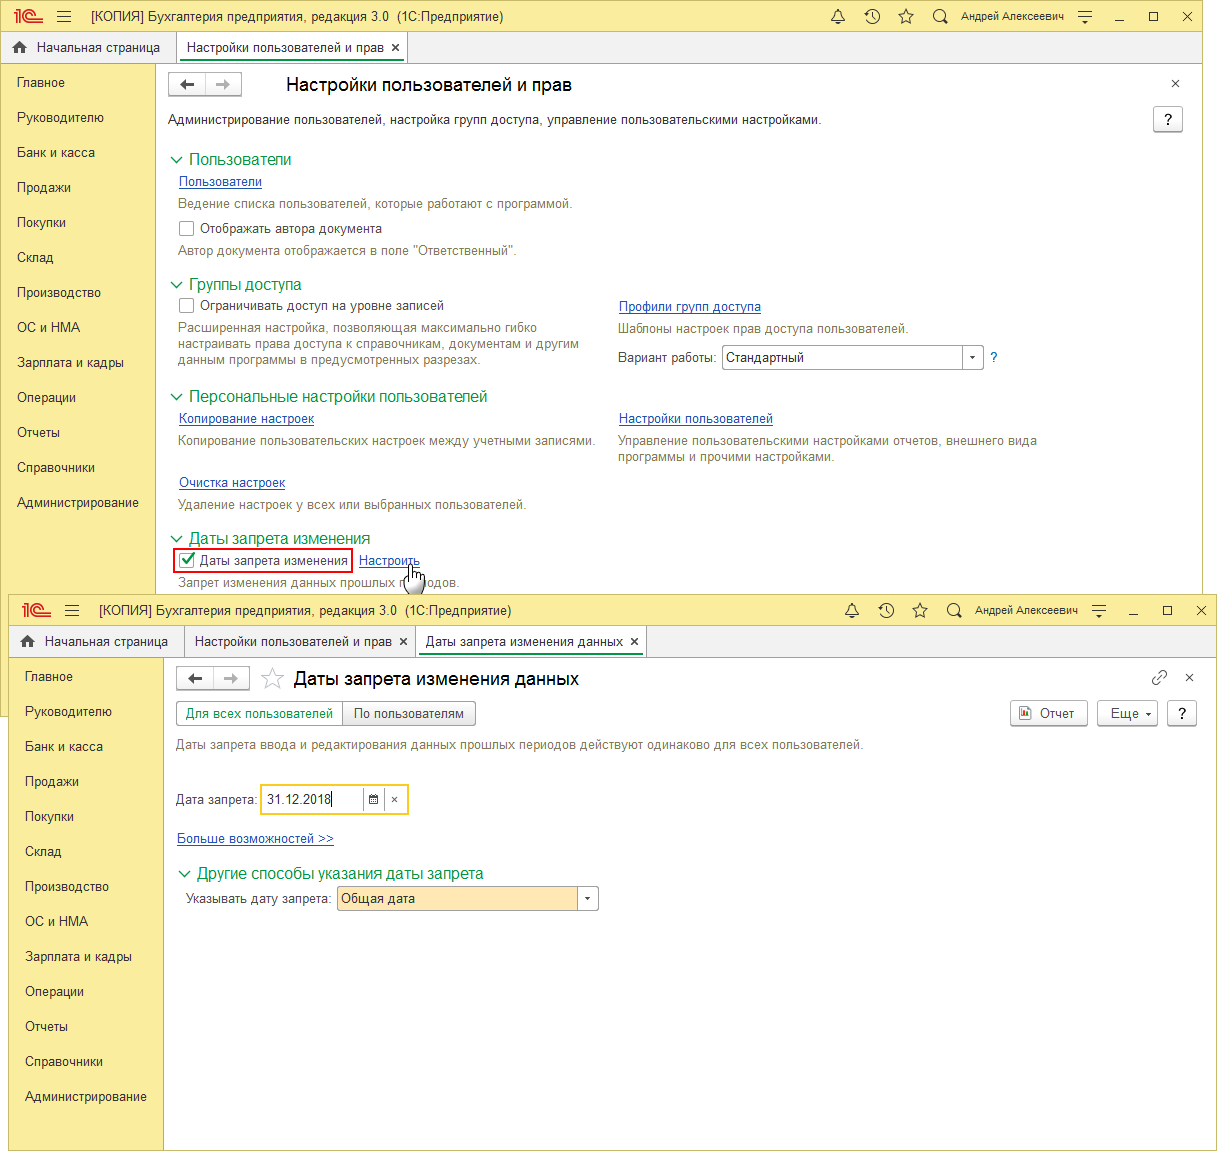Go back with arrow in Даты запрета изменения данных

(x=195, y=679)
